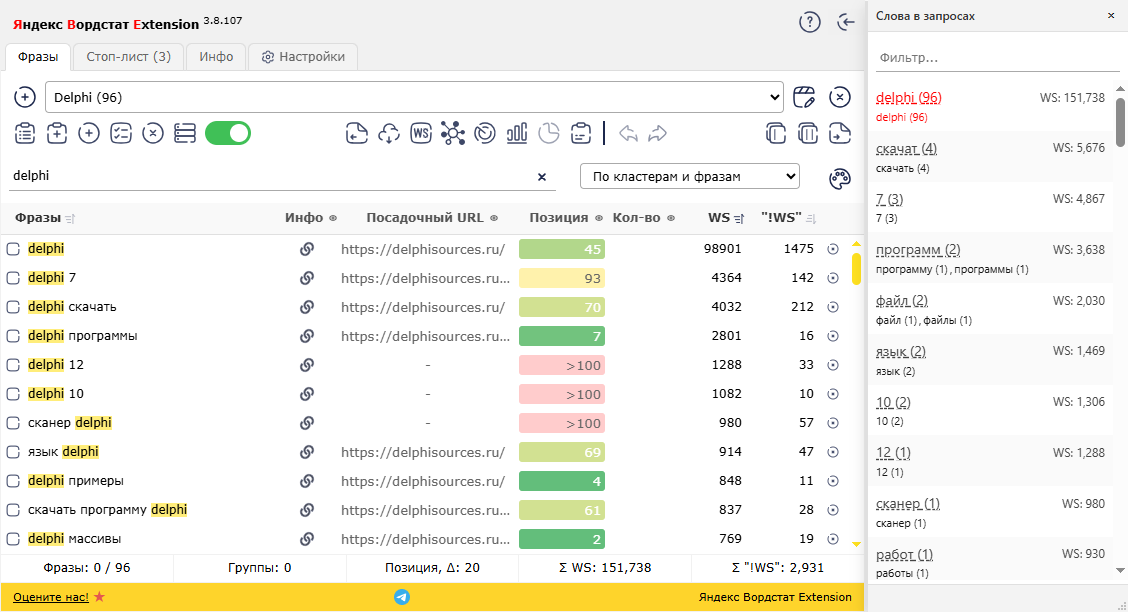Switch to the 'Стоп-лист (3)' tab
This screenshot has width=1128, height=612.
tap(128, 57)
